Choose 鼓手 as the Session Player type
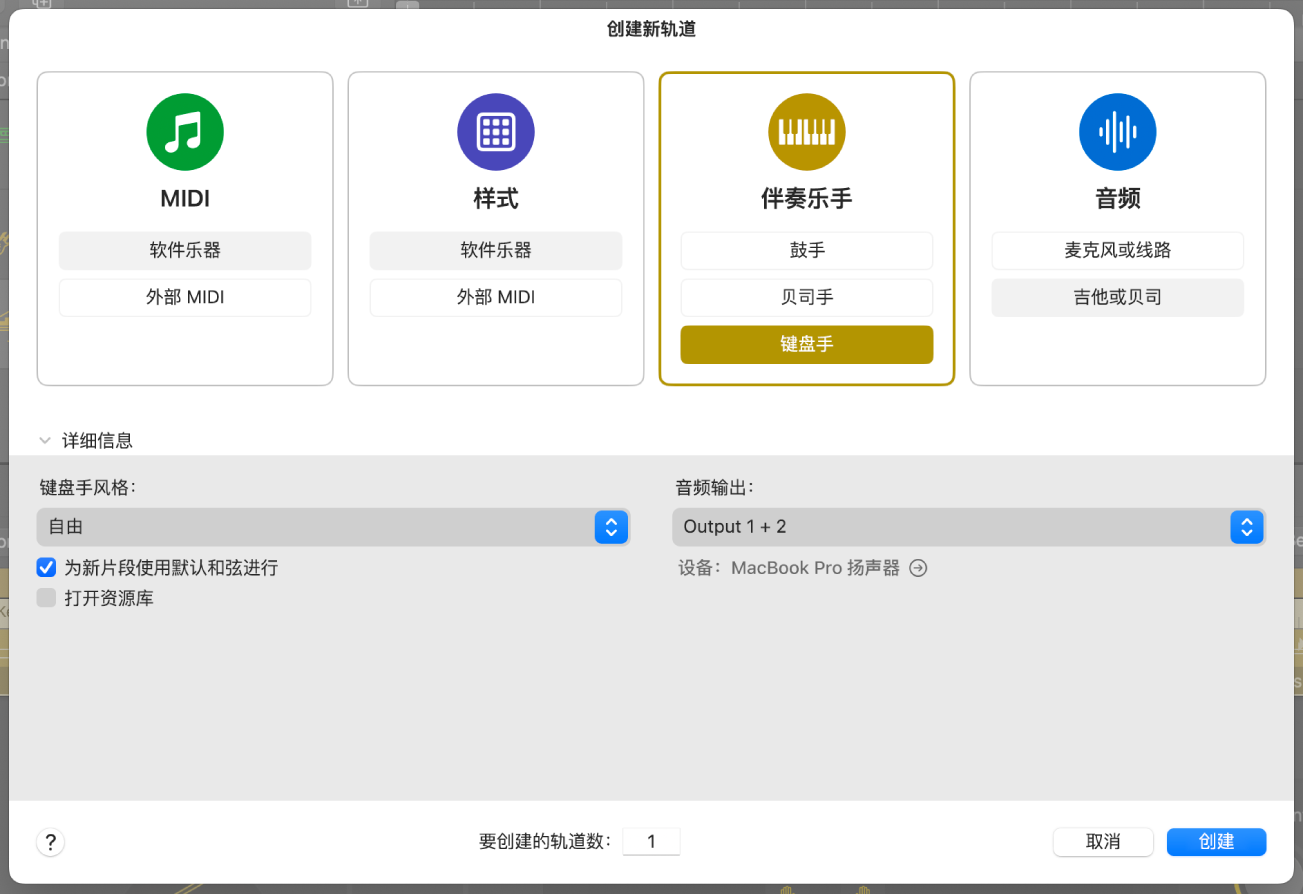This screenshot has width=1303, height=896. click(x=806, y=250)
